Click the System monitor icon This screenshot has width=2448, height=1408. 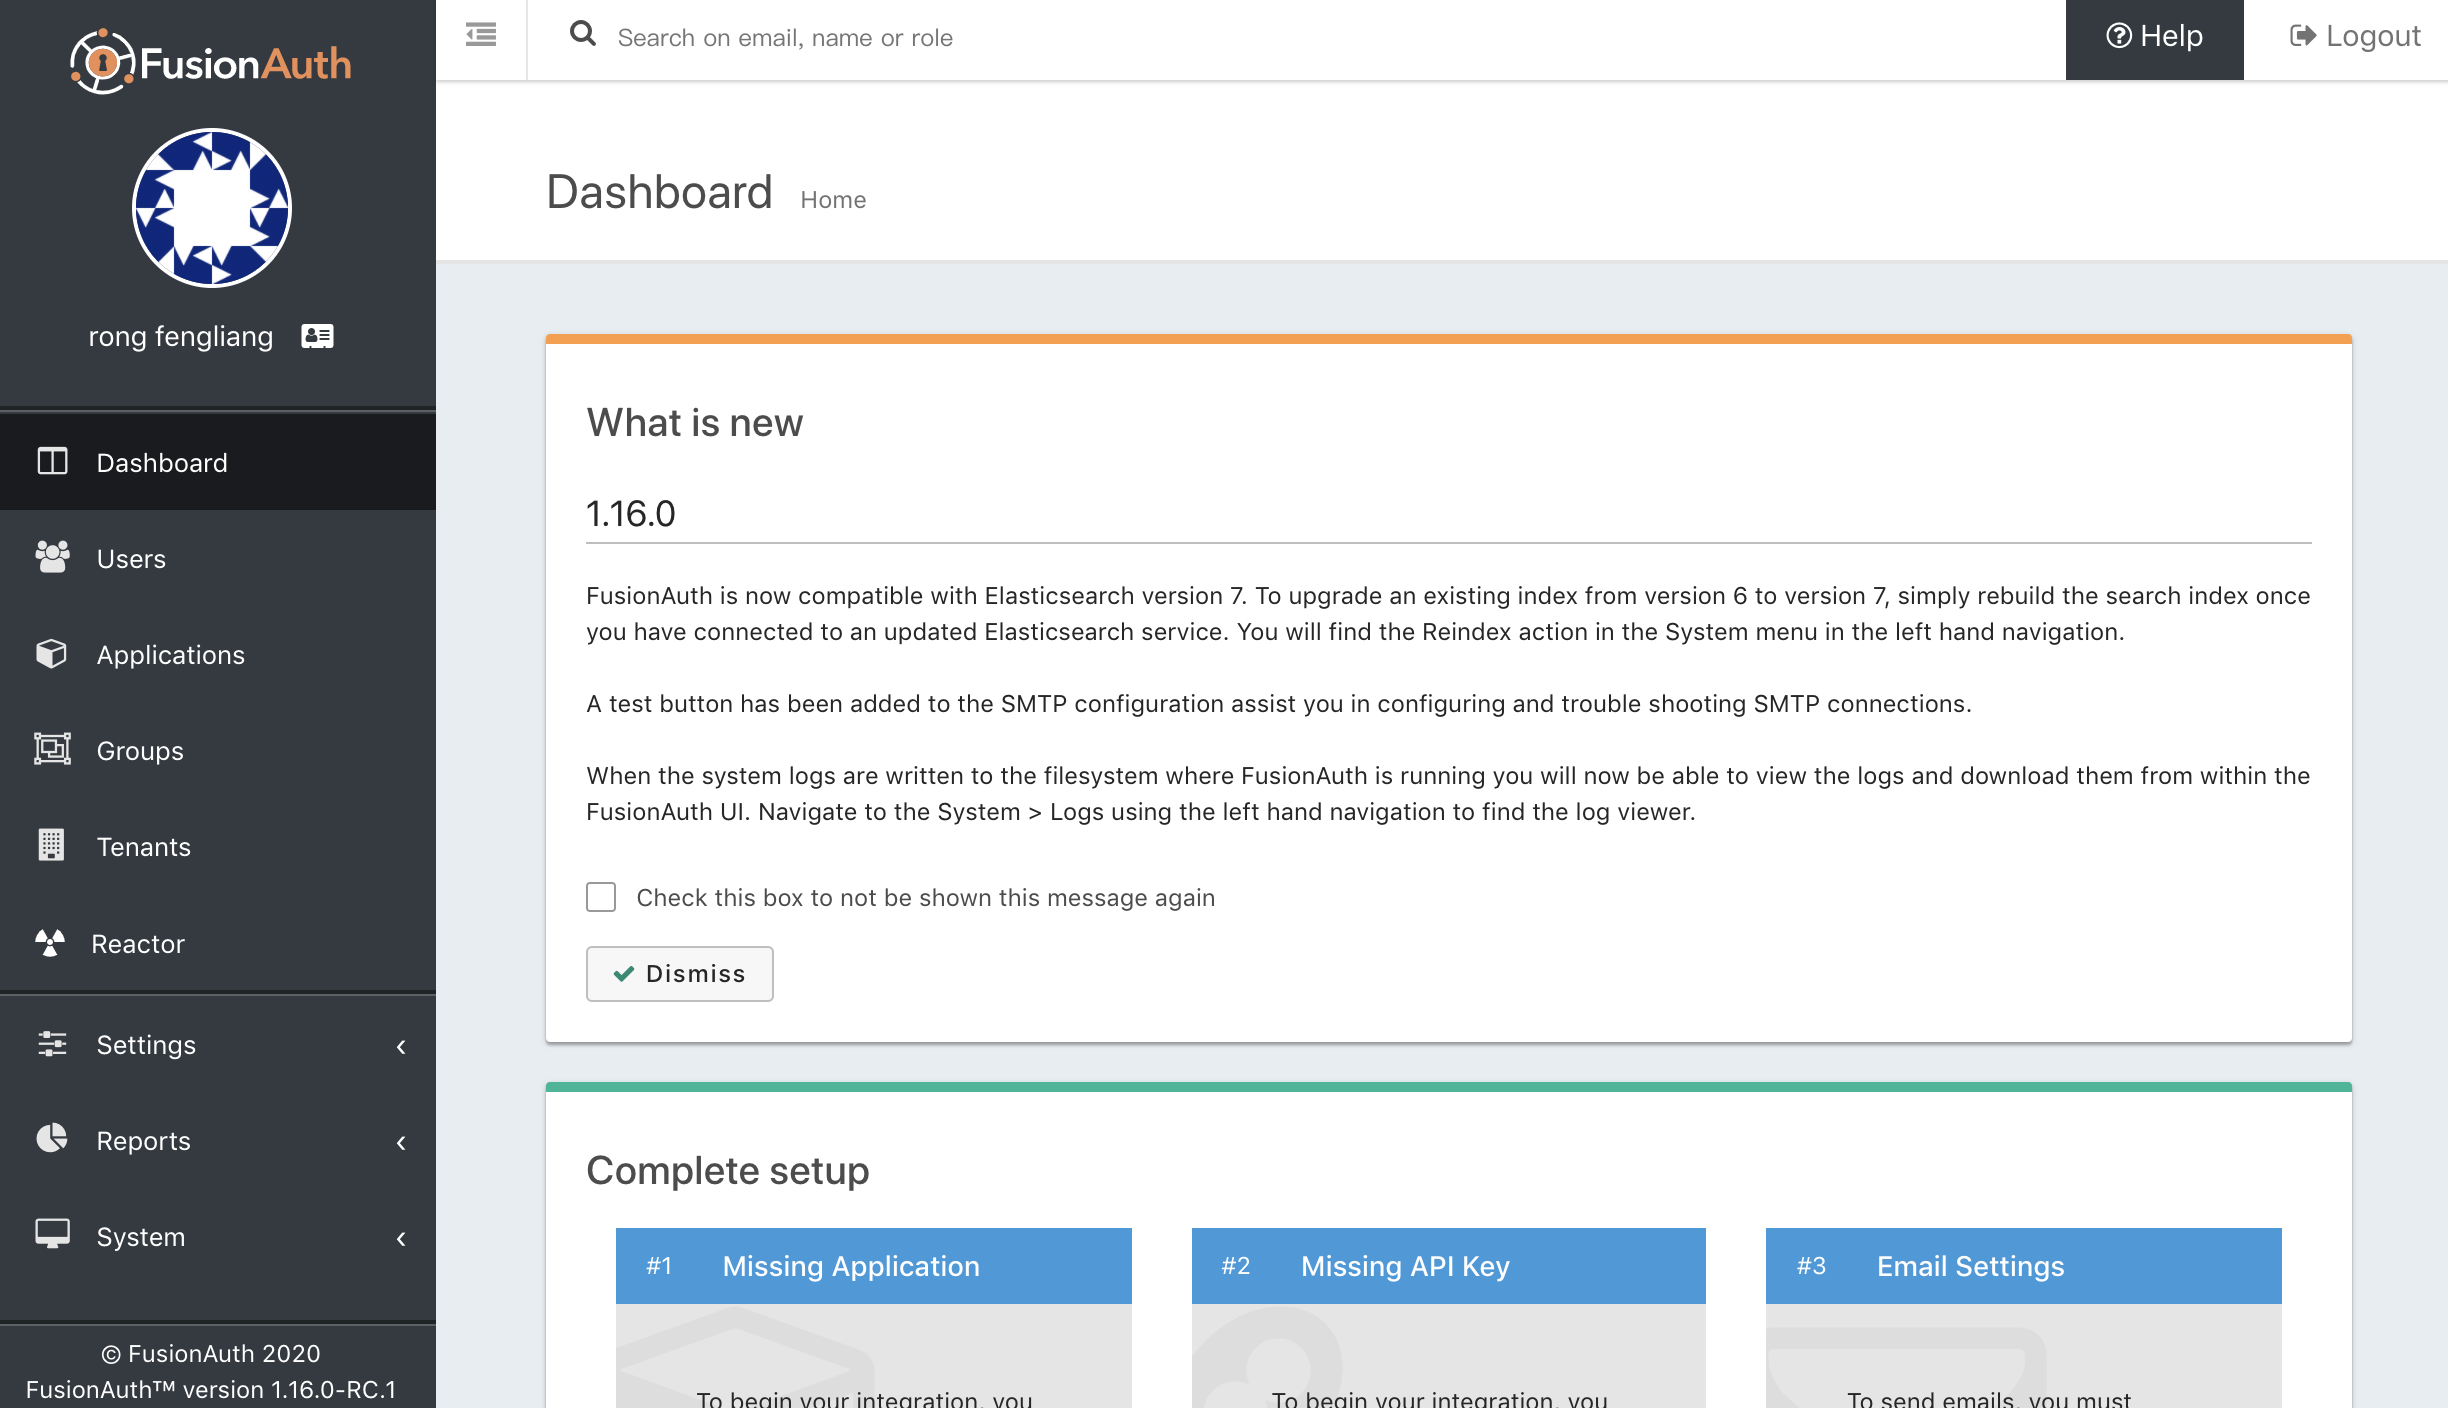coord(52,1234)
